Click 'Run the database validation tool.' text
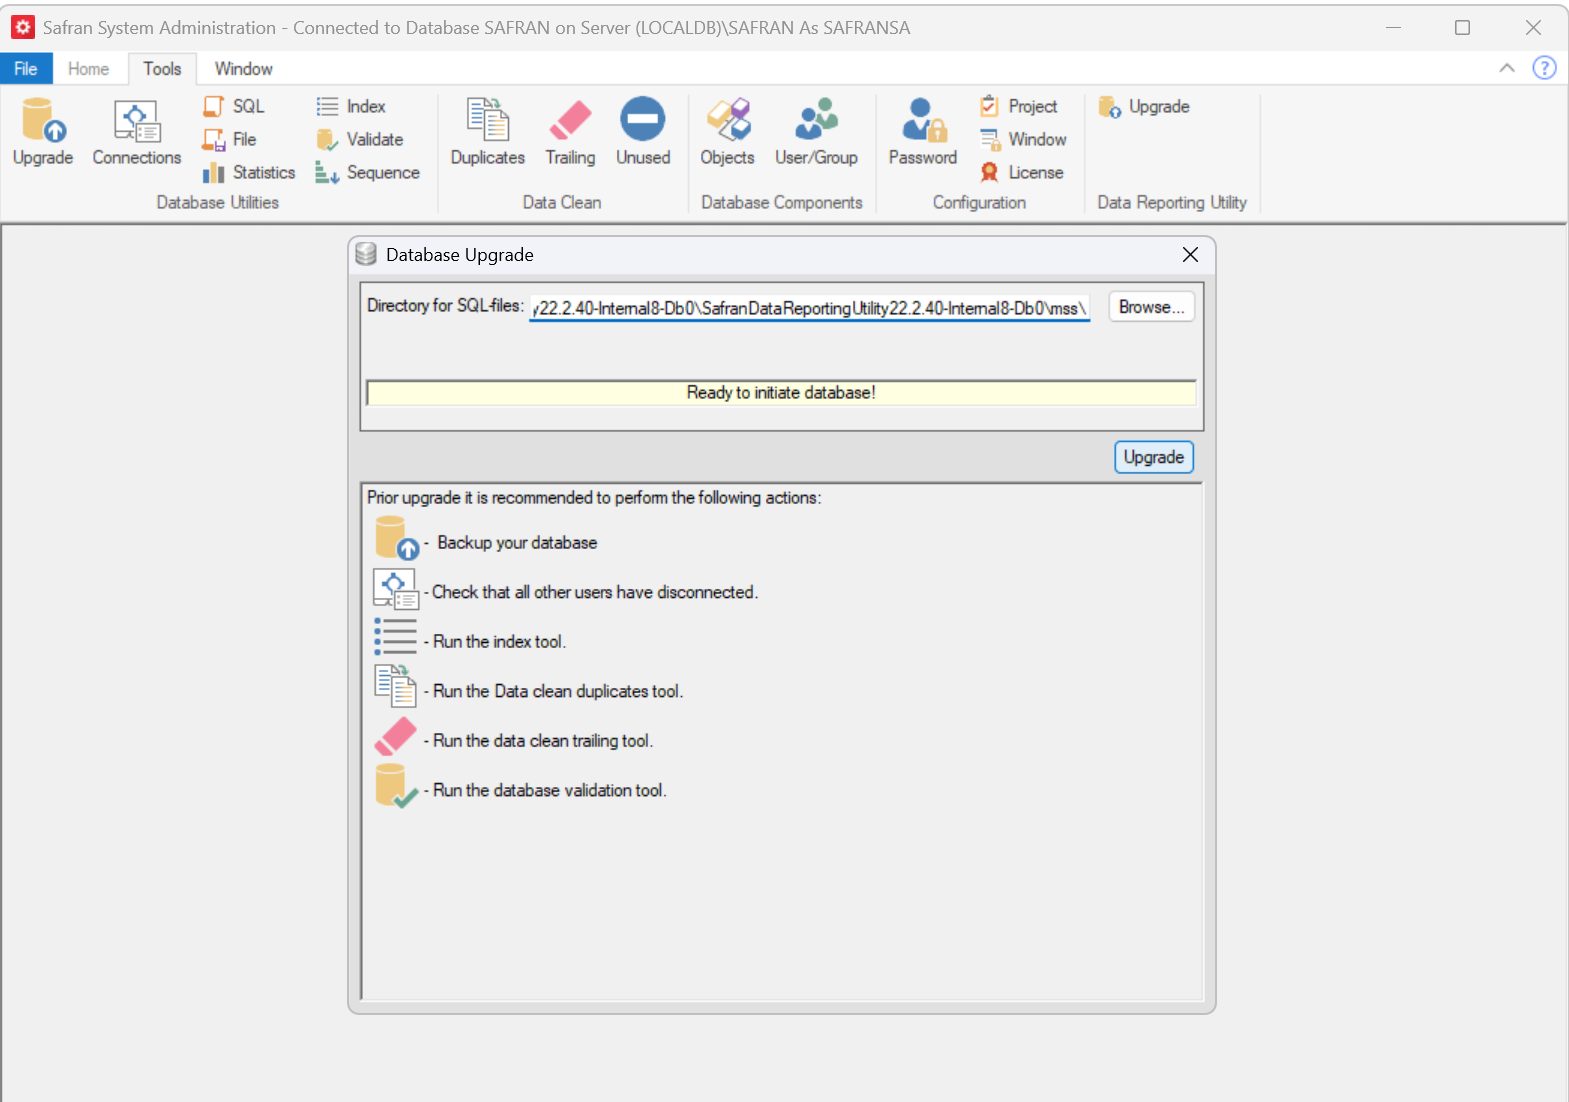The image size is (1569, 1102). tap(550, 790)
